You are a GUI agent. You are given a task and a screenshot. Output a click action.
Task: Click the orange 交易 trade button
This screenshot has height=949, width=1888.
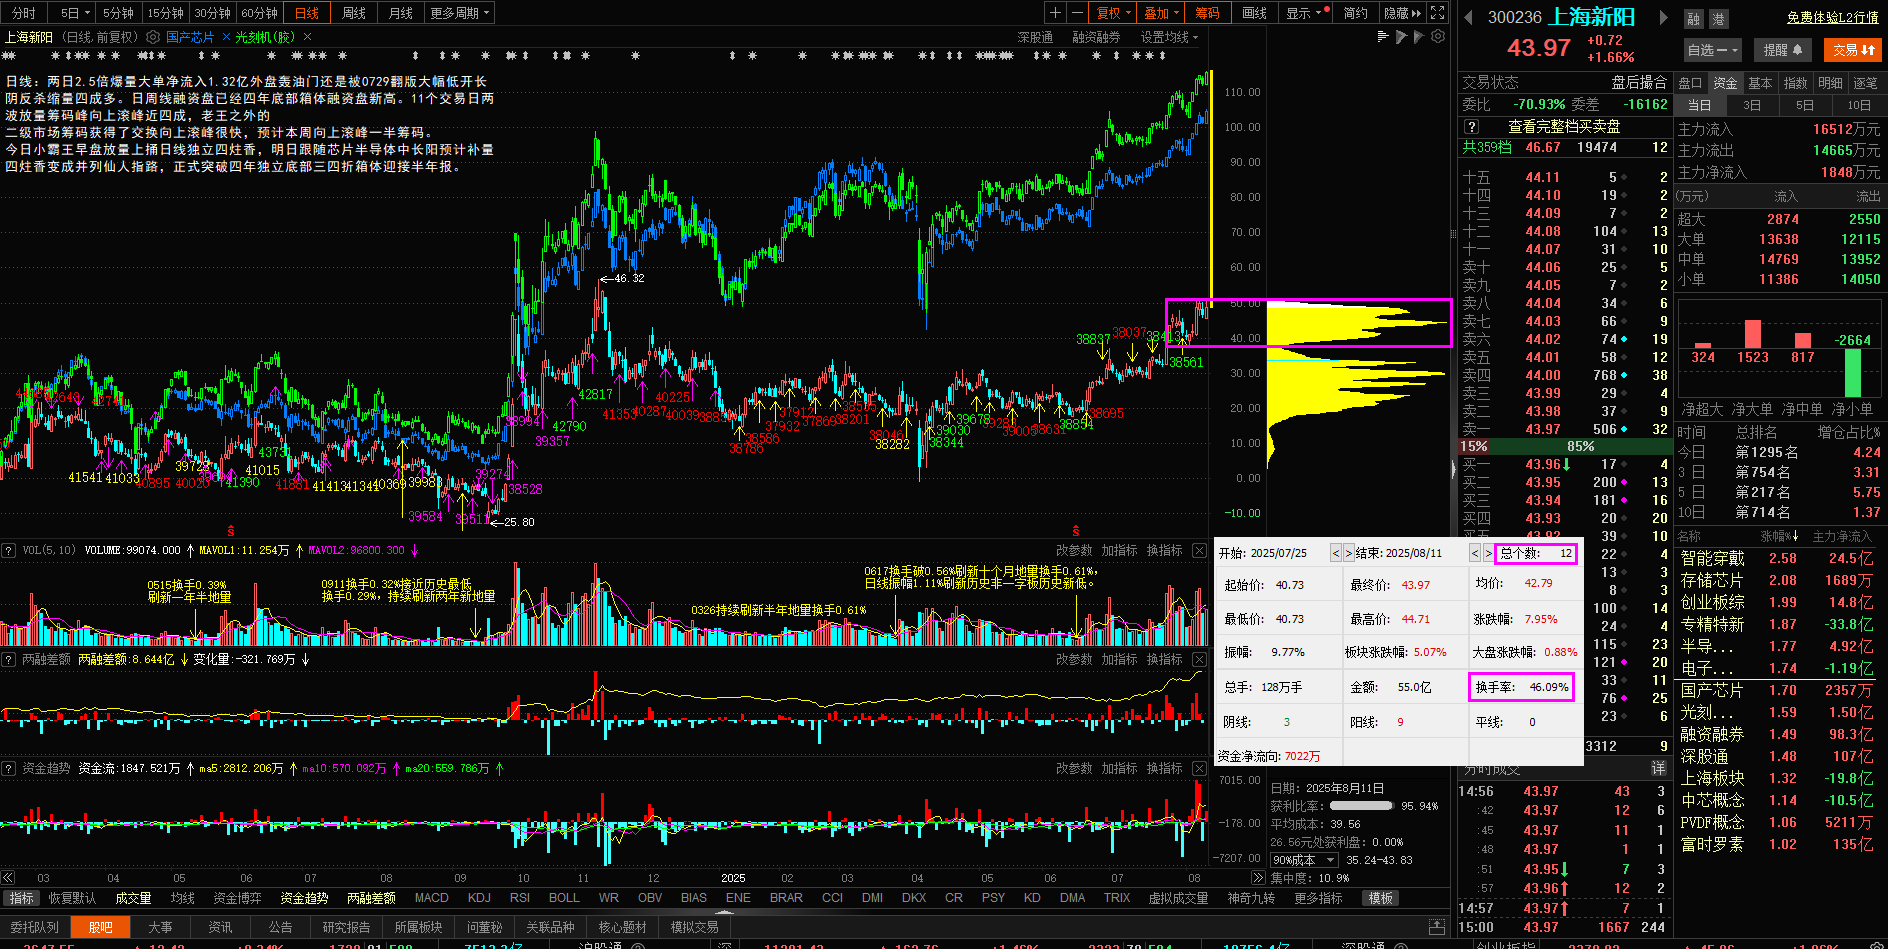(x=1853, y=50)
